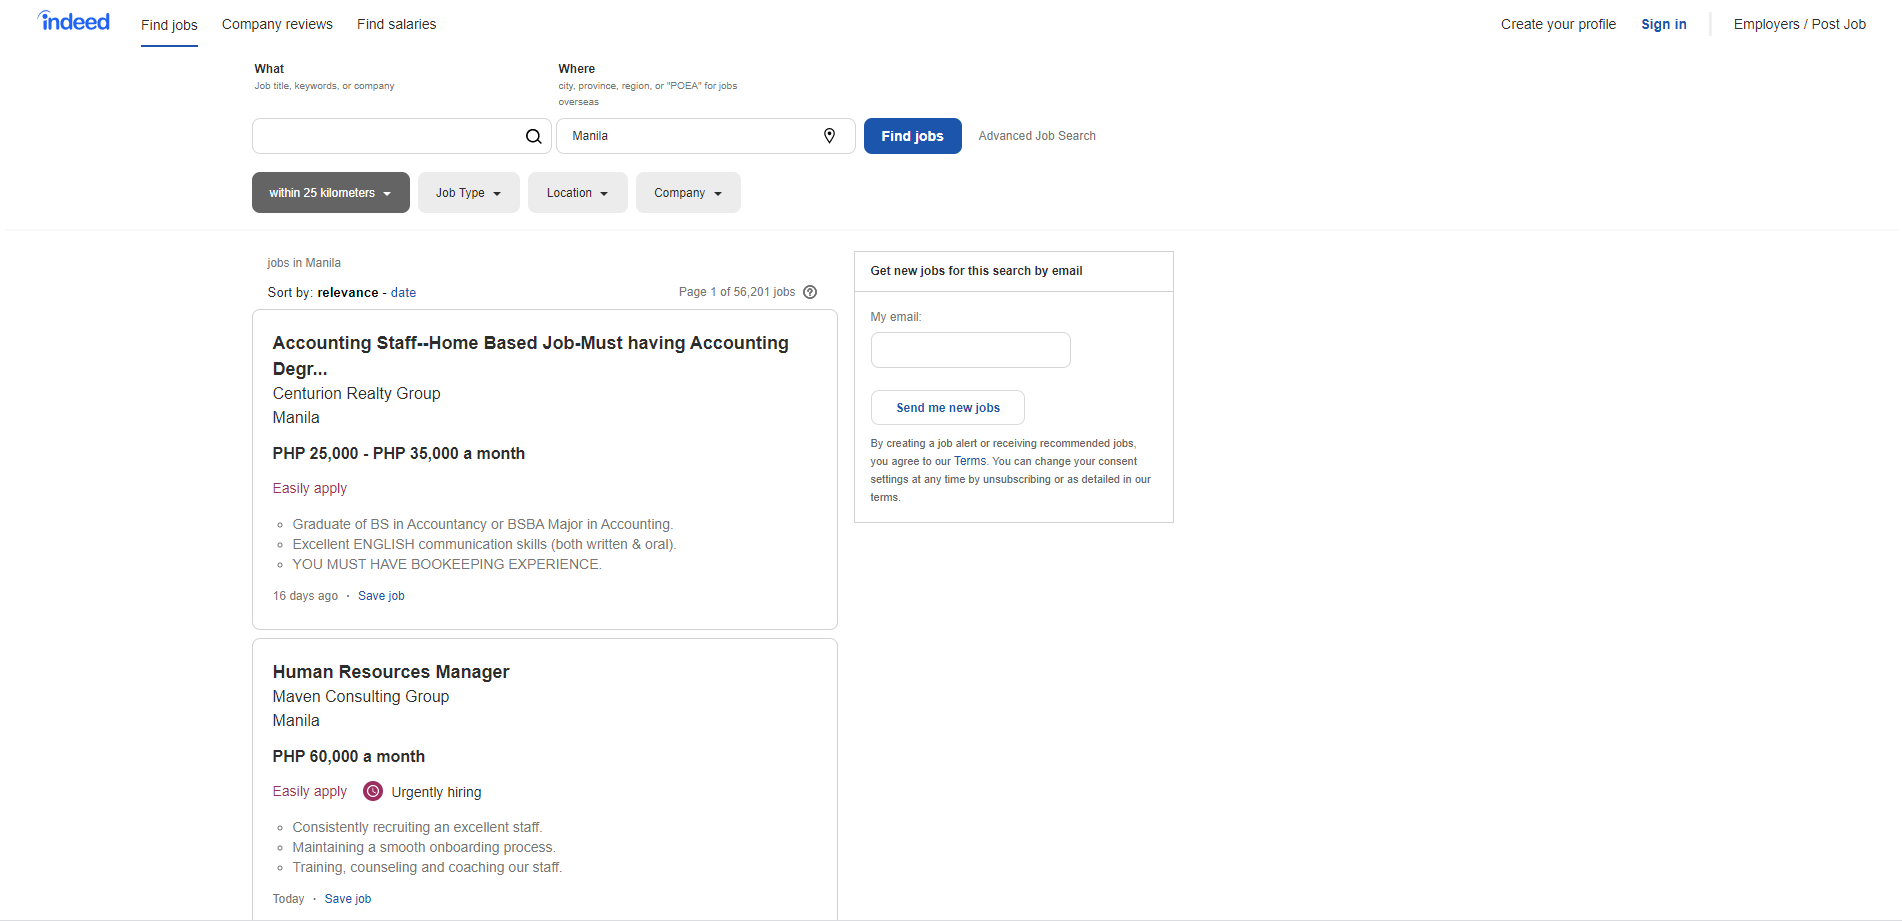Open the Human Resources Manager job title
The height and width of the screenshot is (921, 1902).
(x=391, y=672)
